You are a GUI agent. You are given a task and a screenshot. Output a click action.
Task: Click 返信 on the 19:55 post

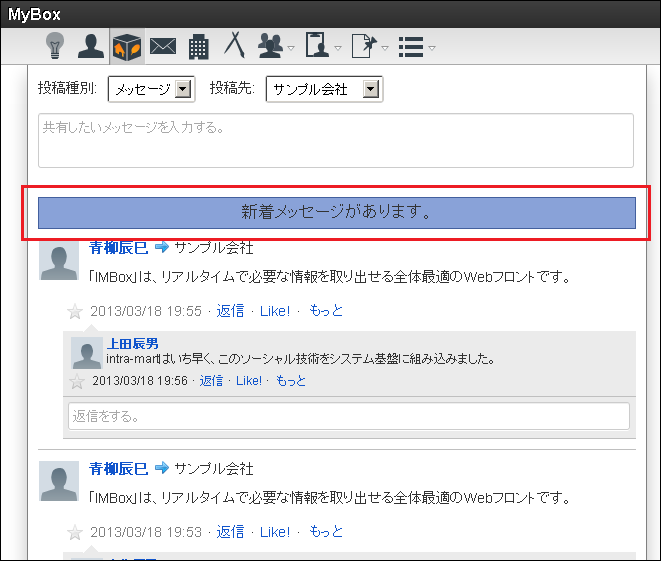(230, 311)
